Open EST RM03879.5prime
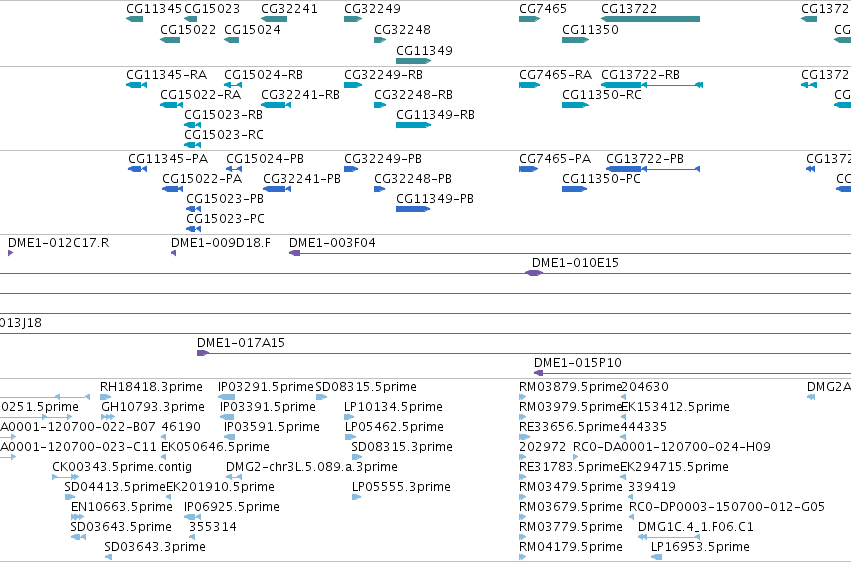Viewport: 851px width, 562px height. click(x=570, y=387)
